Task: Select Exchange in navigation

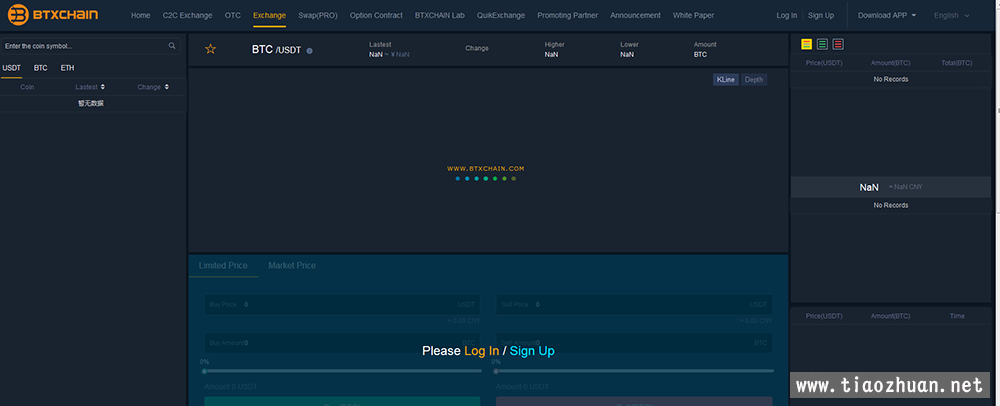Action: coord(269,15)
